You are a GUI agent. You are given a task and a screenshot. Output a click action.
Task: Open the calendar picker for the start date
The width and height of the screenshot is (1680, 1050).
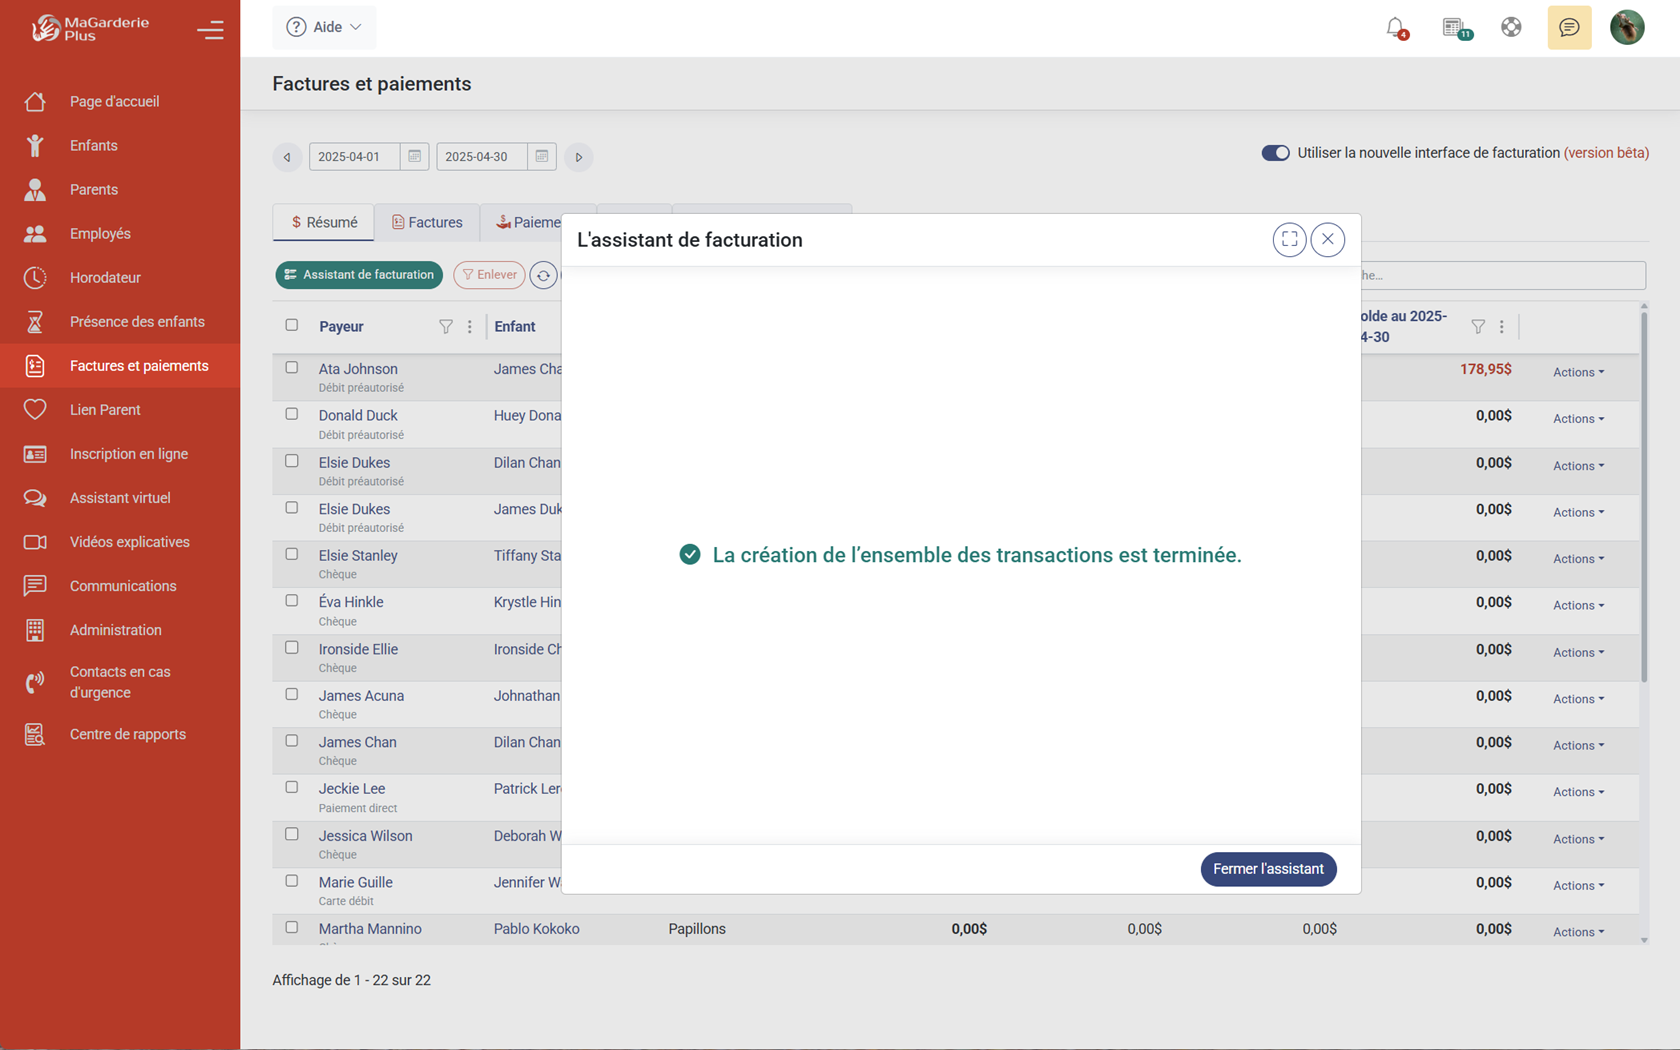[x=414, y=156]
